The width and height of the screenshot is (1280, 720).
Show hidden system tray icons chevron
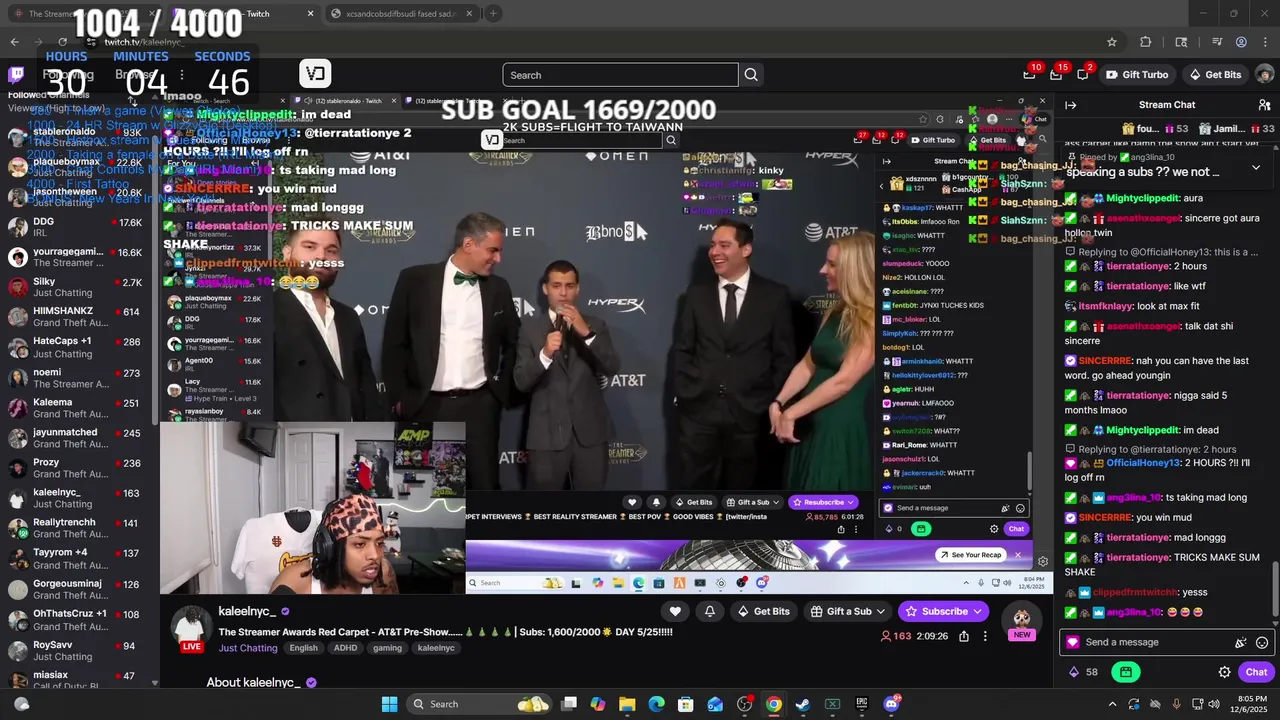pyautogui.click(x=1112, y=704)
